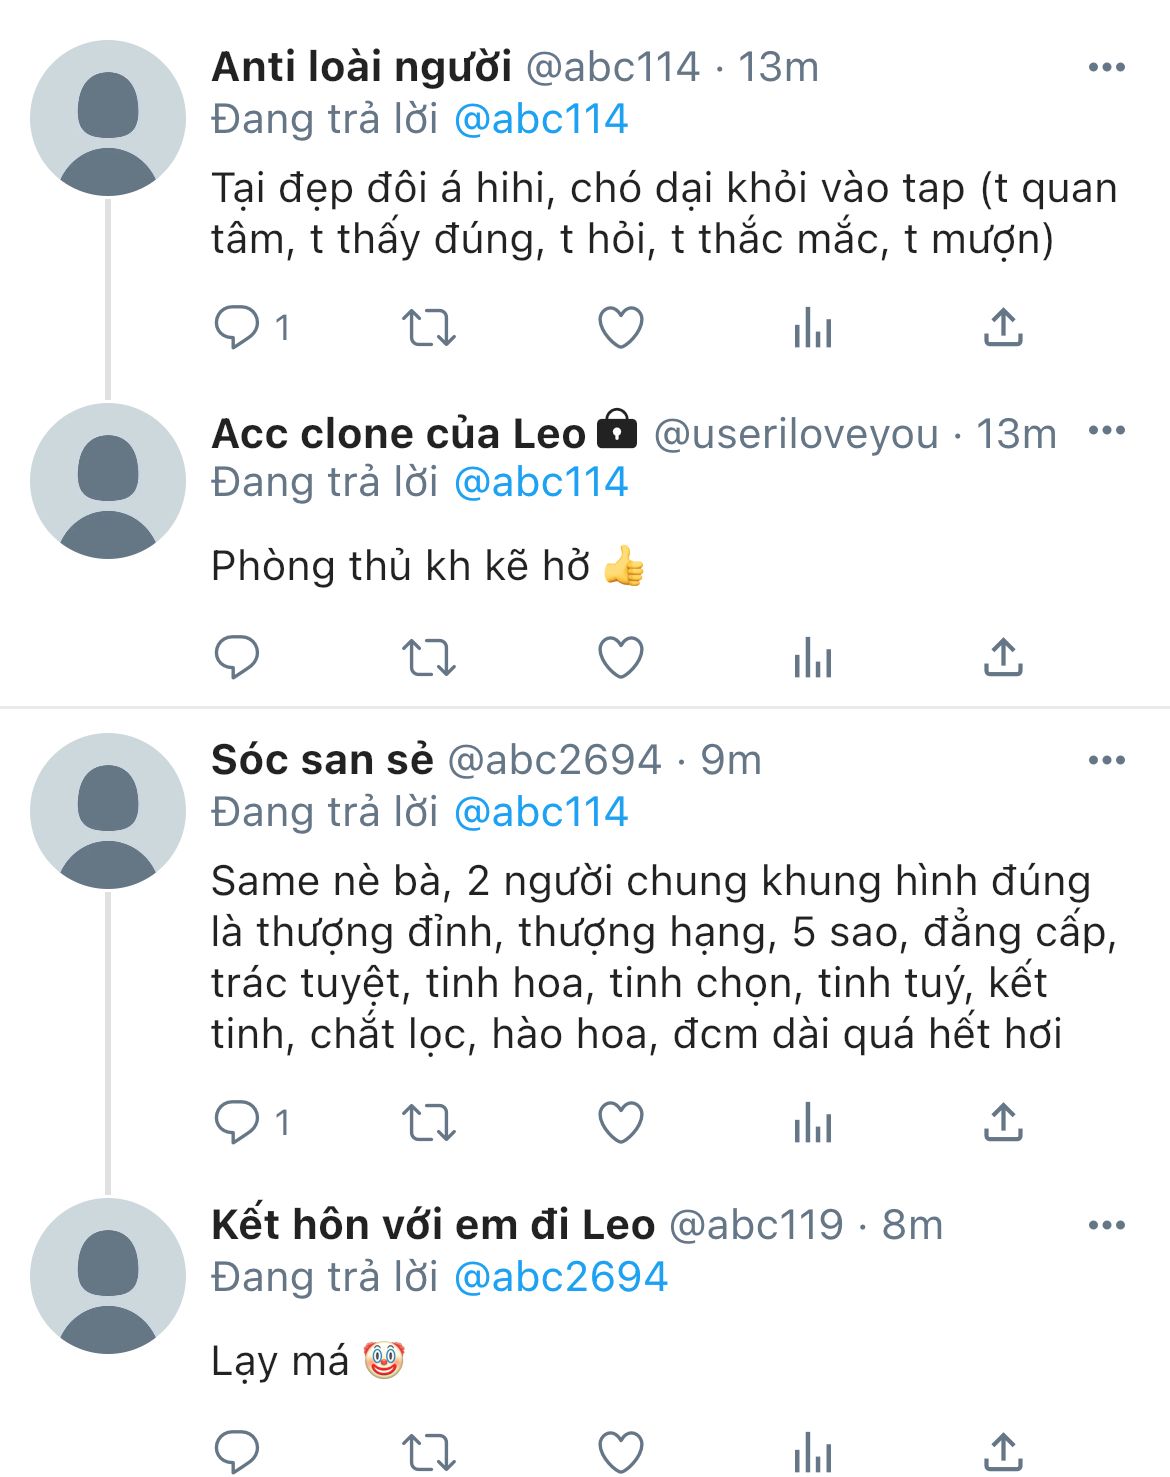Open Acc clone của Leo profile picture
This screenshot has width=1170, height=1477.
(108, 481)
